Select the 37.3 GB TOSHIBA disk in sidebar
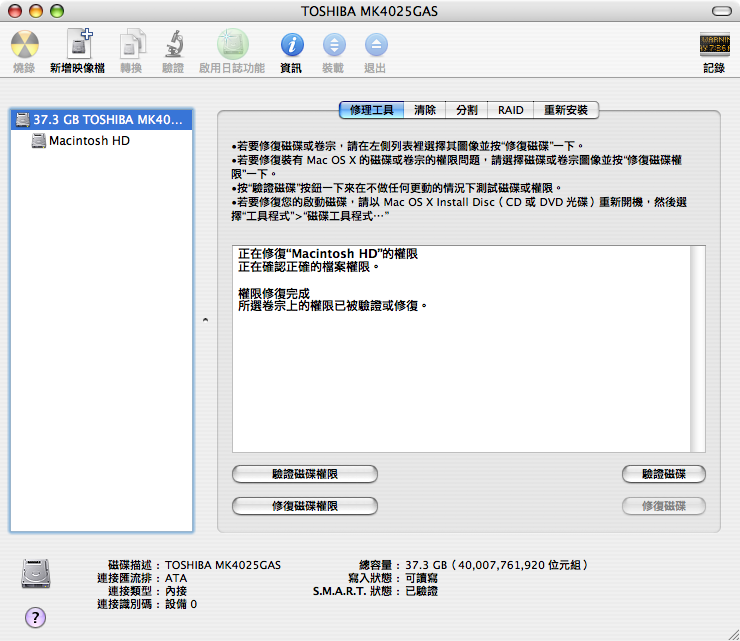 [101, 120]
